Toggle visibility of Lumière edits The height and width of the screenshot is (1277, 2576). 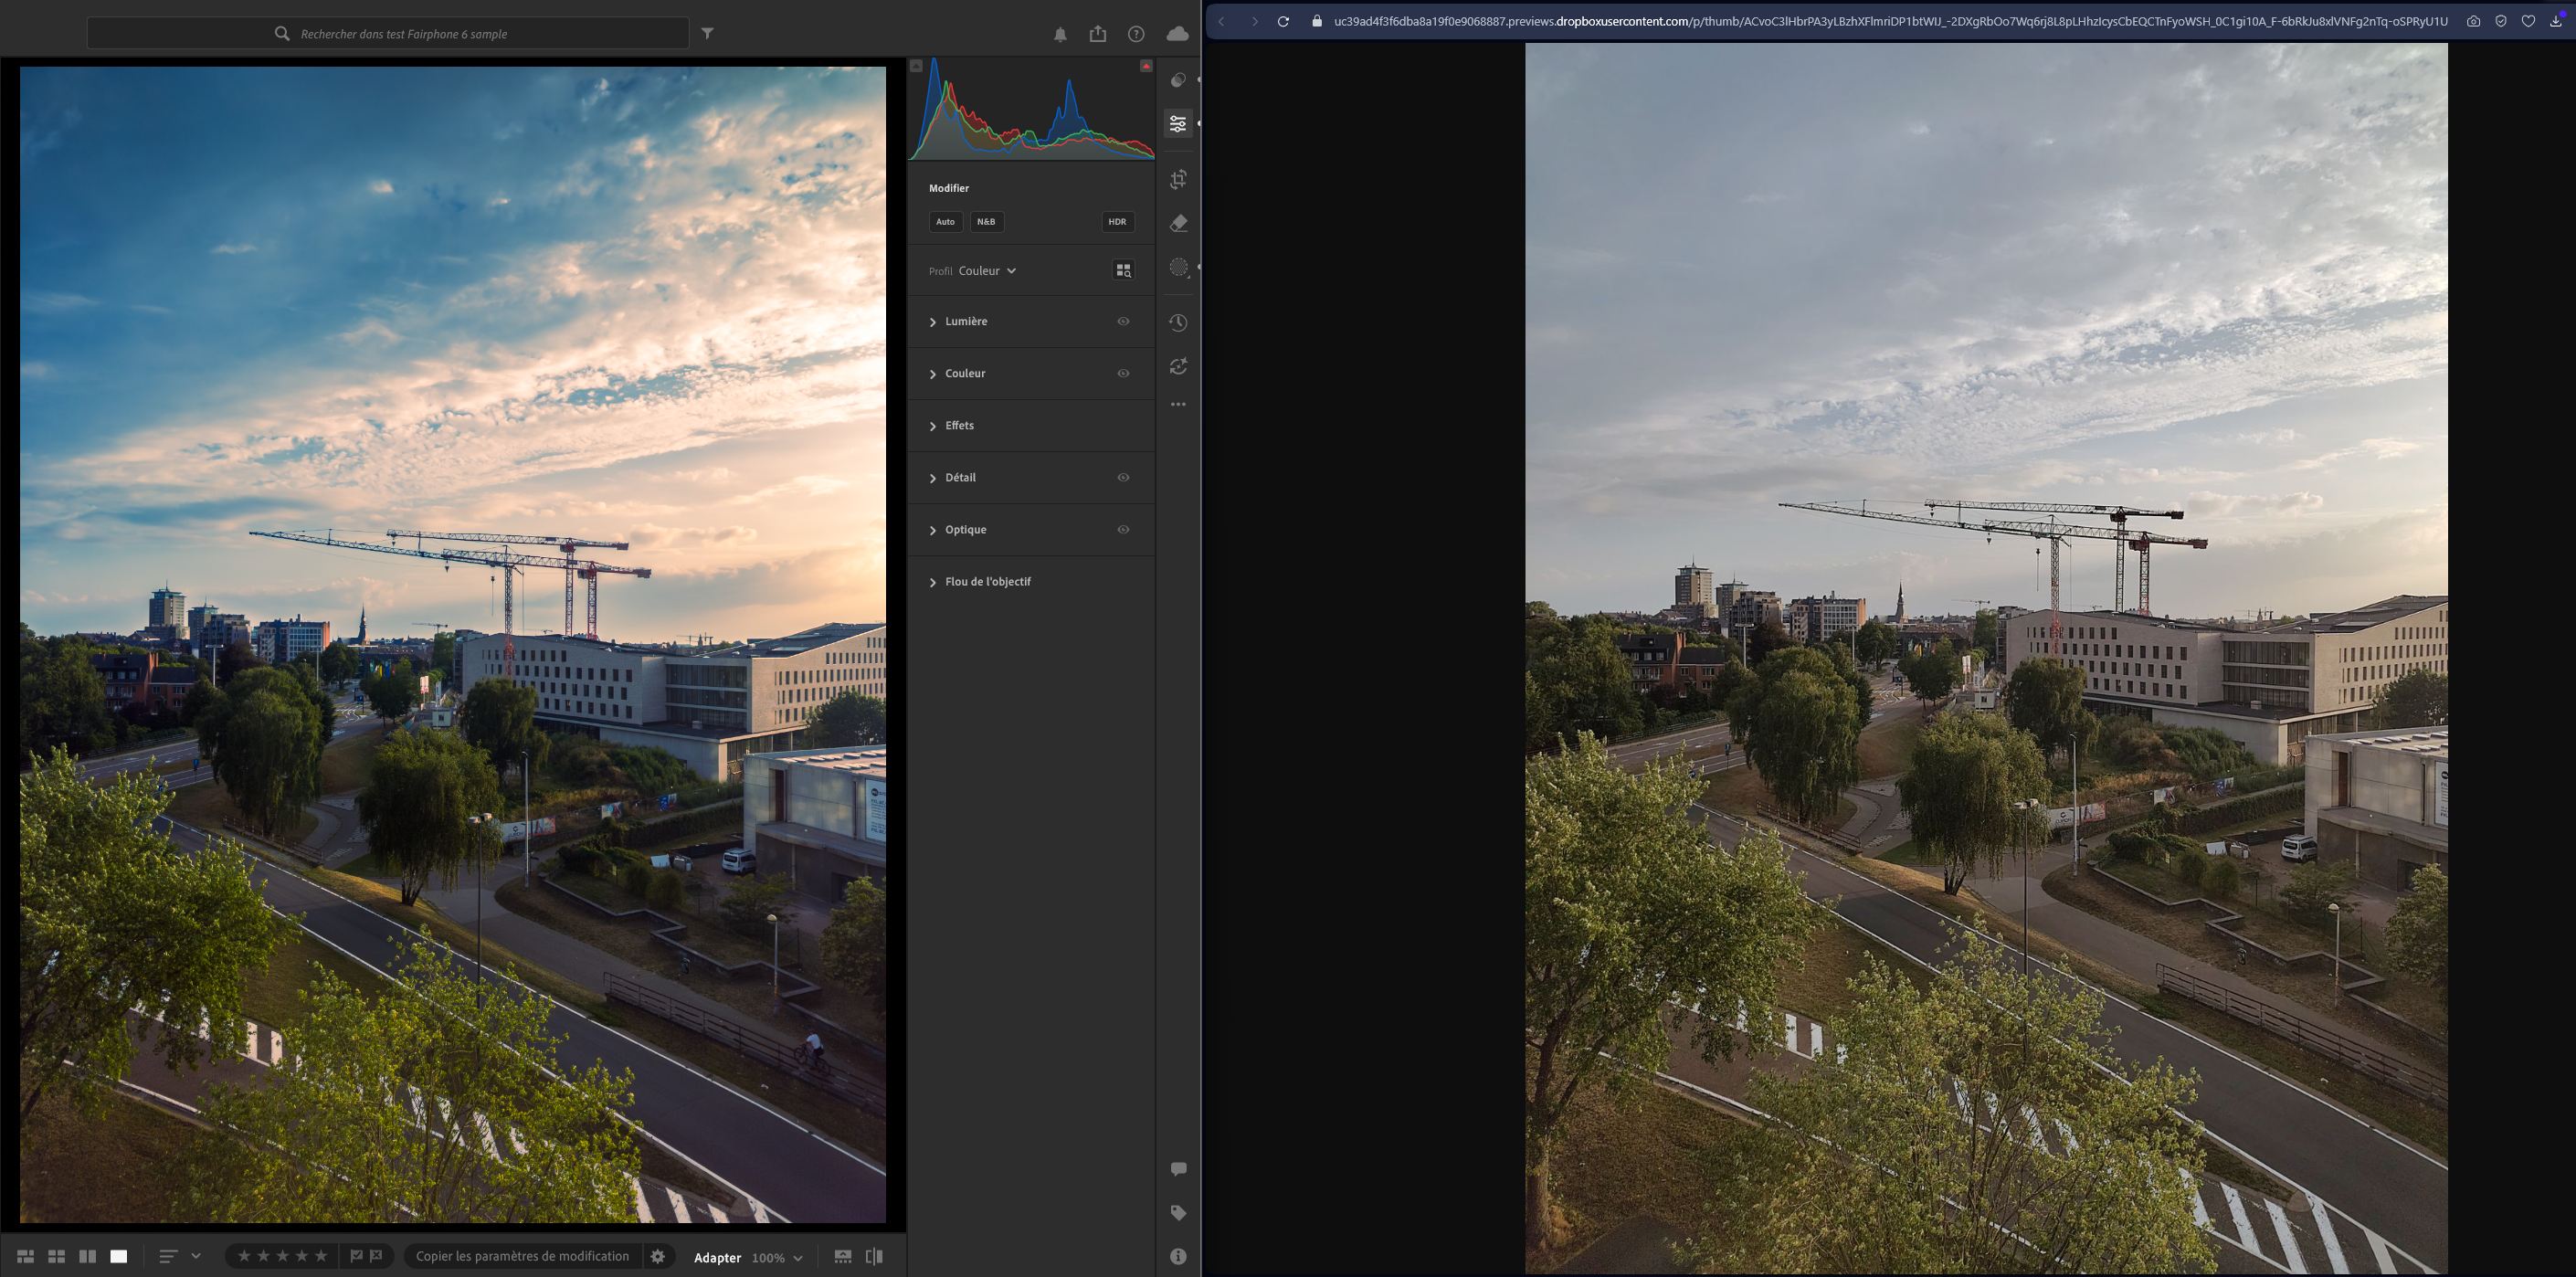click(x=1123, y=322)
